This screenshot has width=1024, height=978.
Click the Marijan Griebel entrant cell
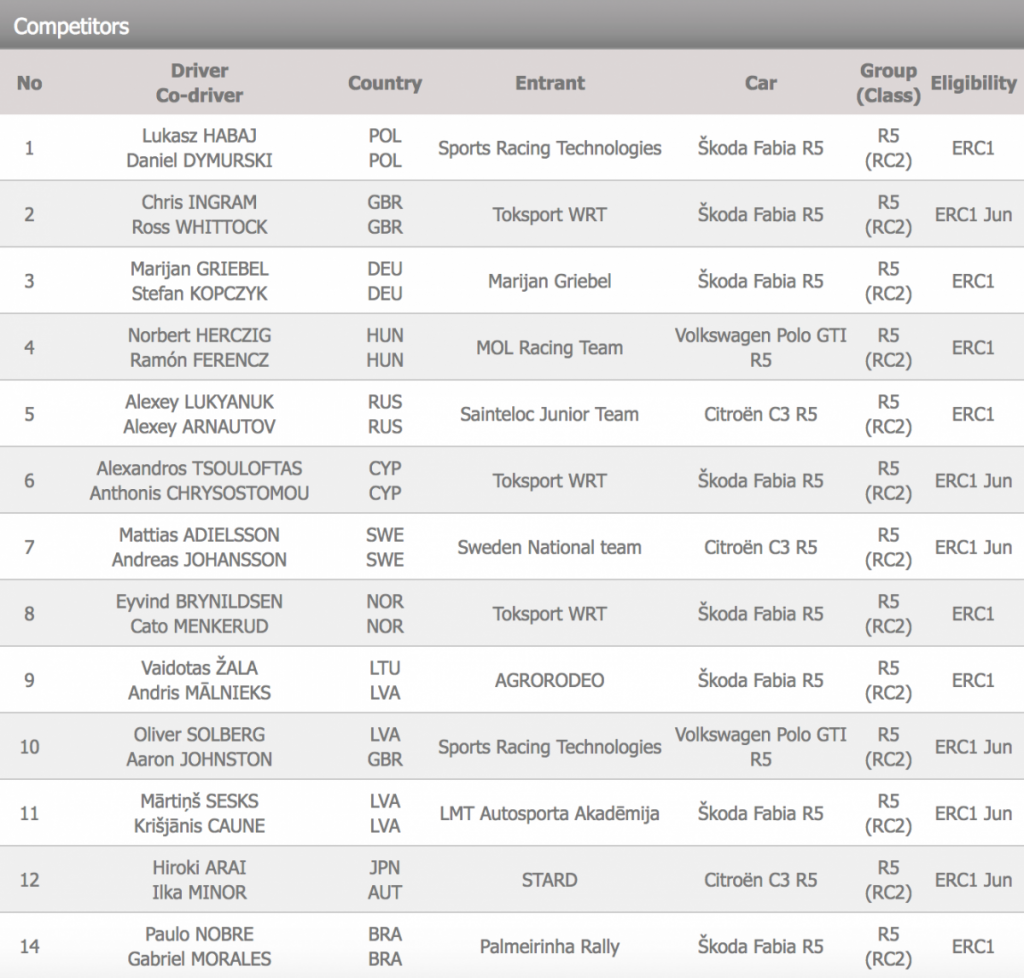[549, 281]
